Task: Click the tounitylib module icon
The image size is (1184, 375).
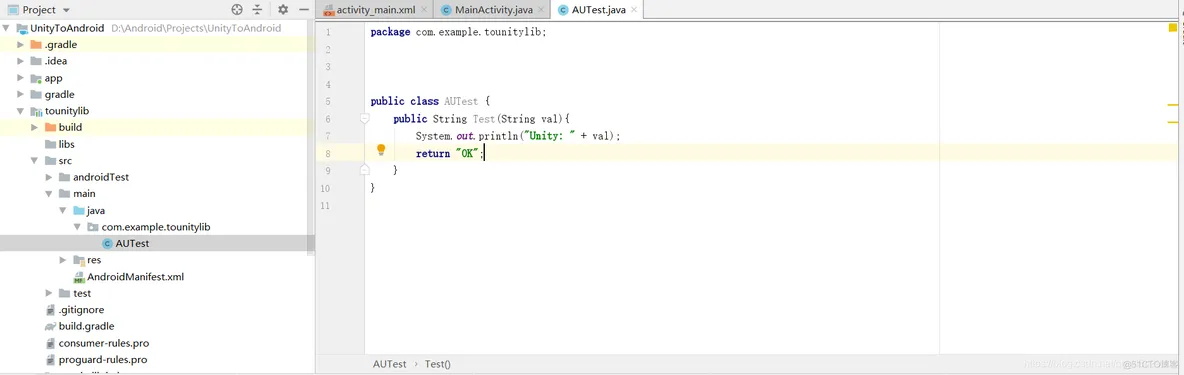Action: (x=36, y=111)
